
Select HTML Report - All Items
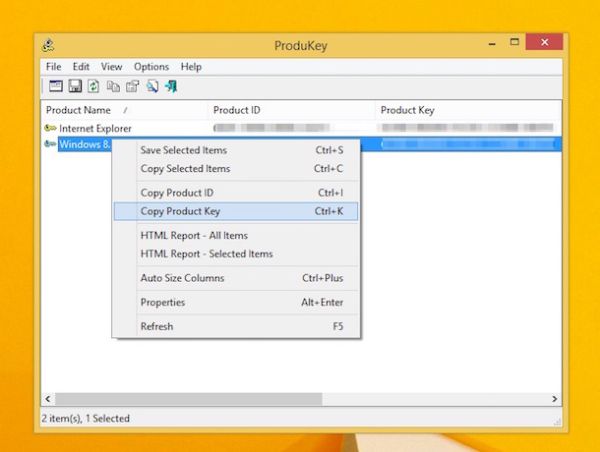194,235
